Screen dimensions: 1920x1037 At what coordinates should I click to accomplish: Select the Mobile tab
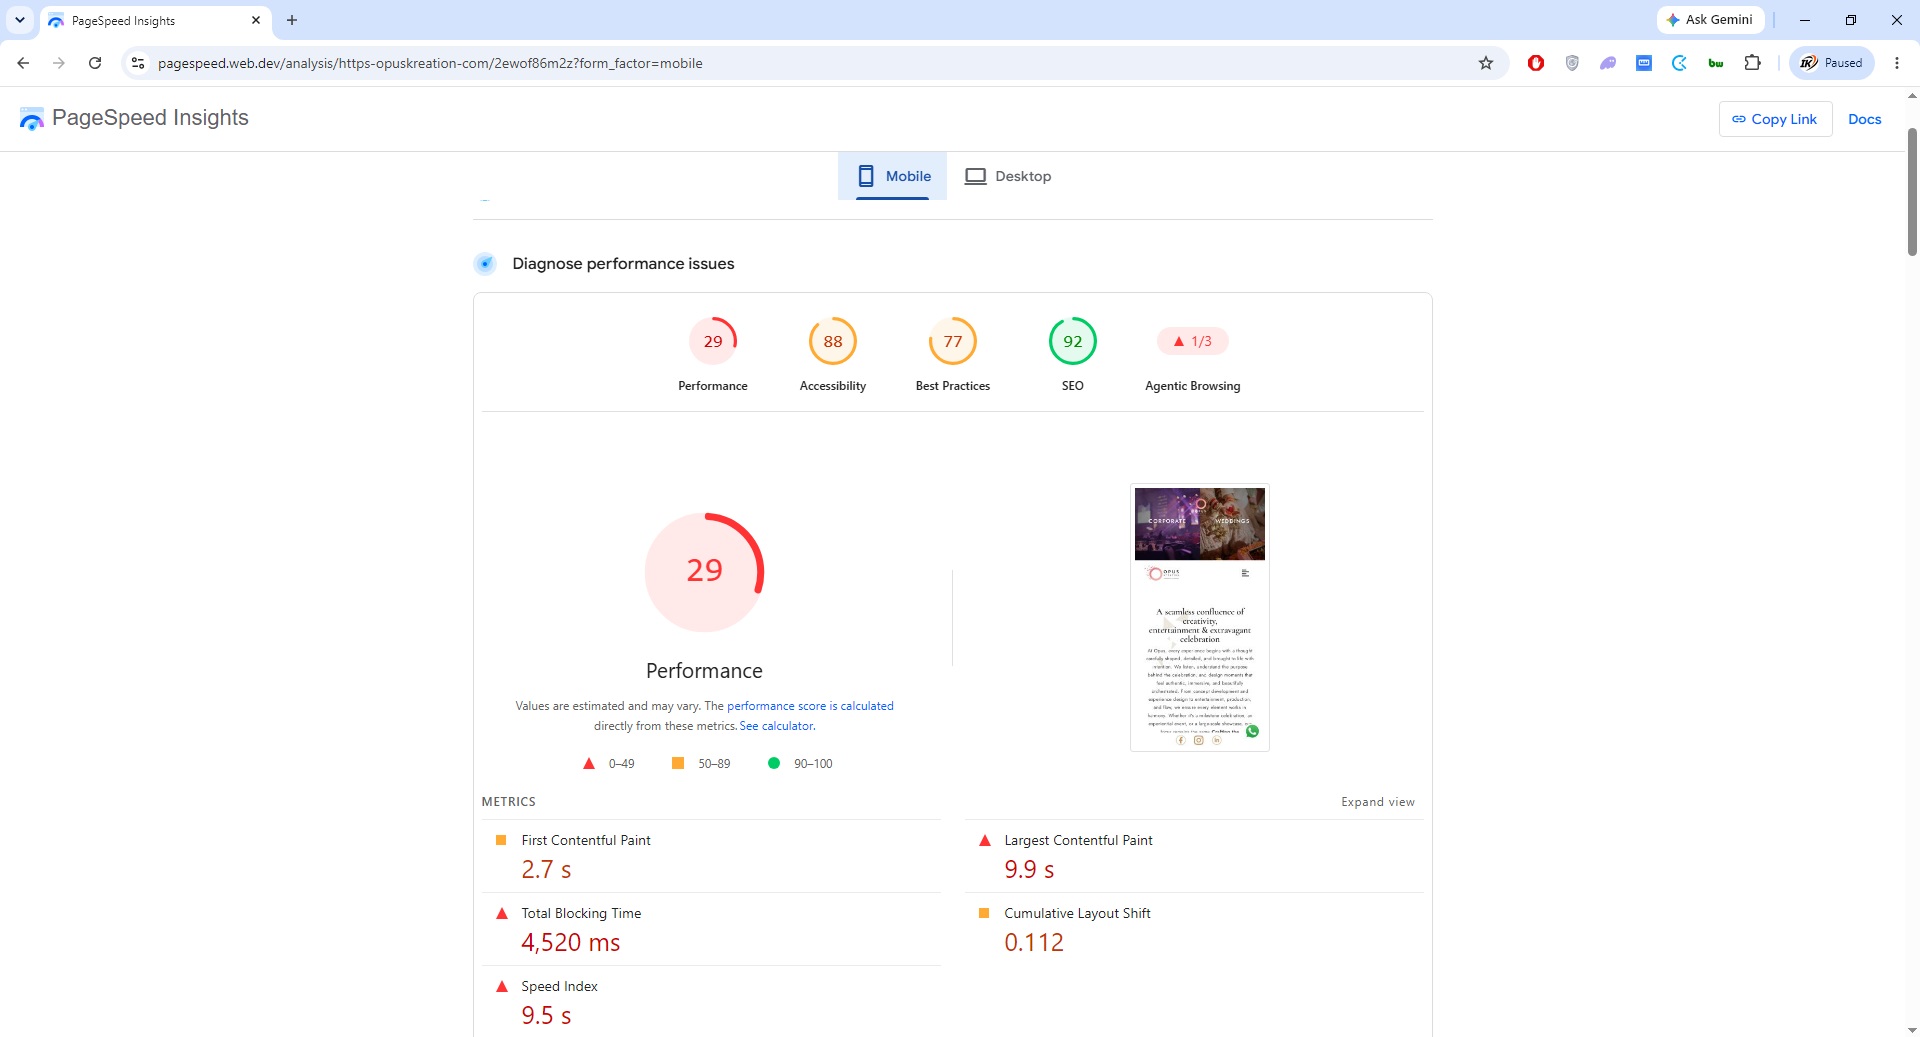pyautogui.click(x=893, y=176)
